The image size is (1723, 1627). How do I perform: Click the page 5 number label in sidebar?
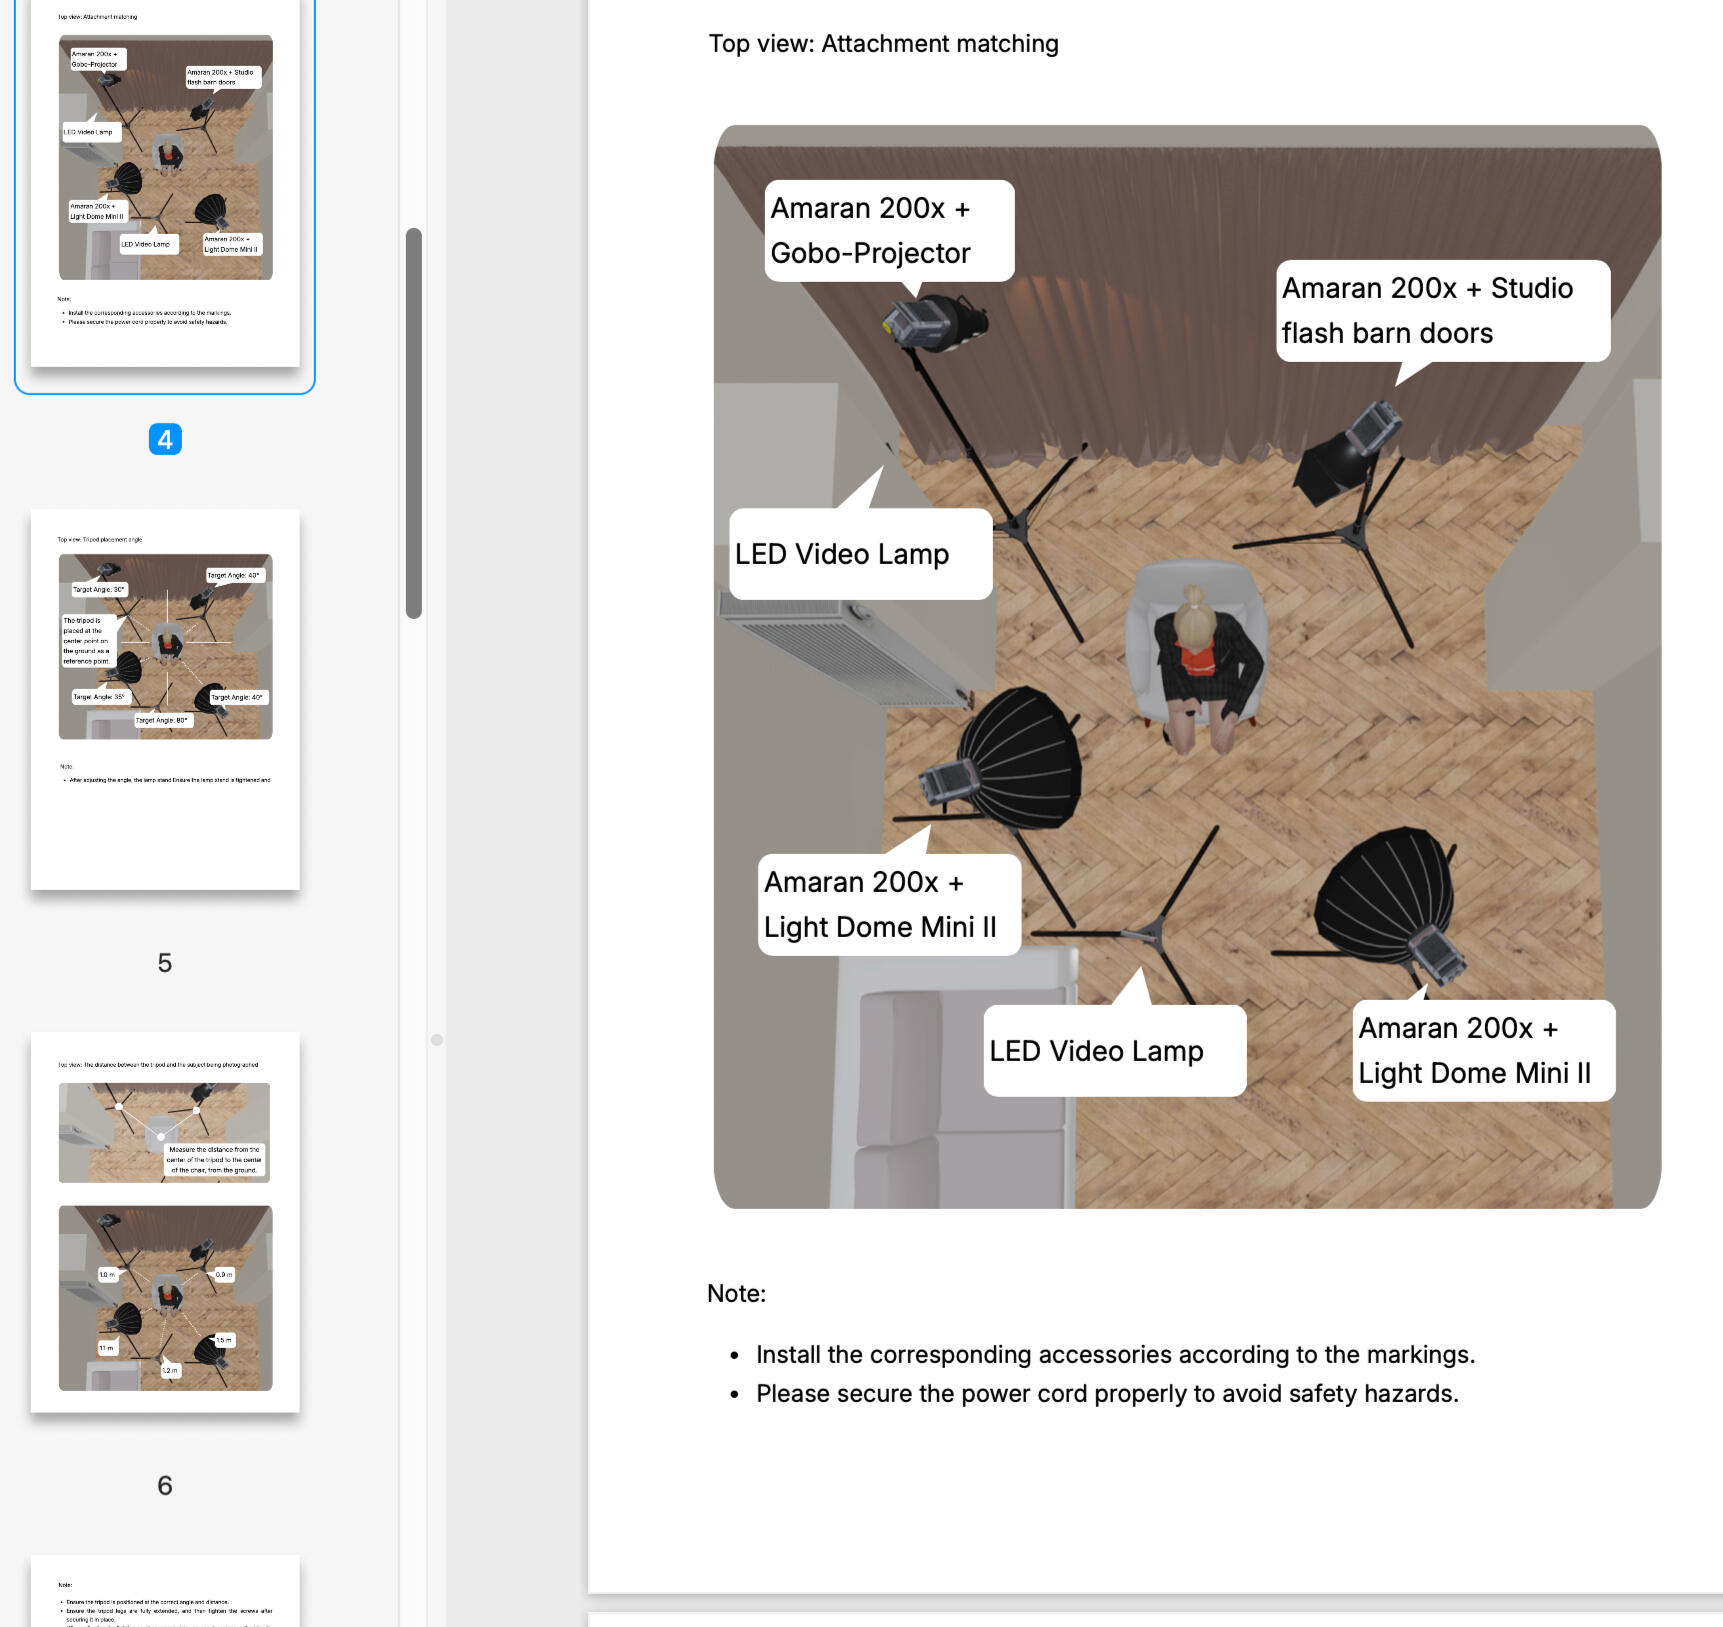(166, 963)
